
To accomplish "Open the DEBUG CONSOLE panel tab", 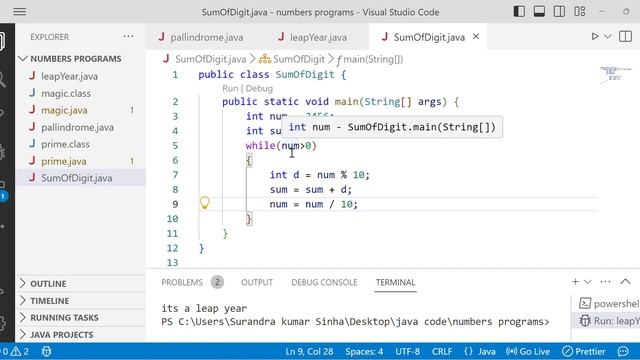I will [x=324, y=282].
